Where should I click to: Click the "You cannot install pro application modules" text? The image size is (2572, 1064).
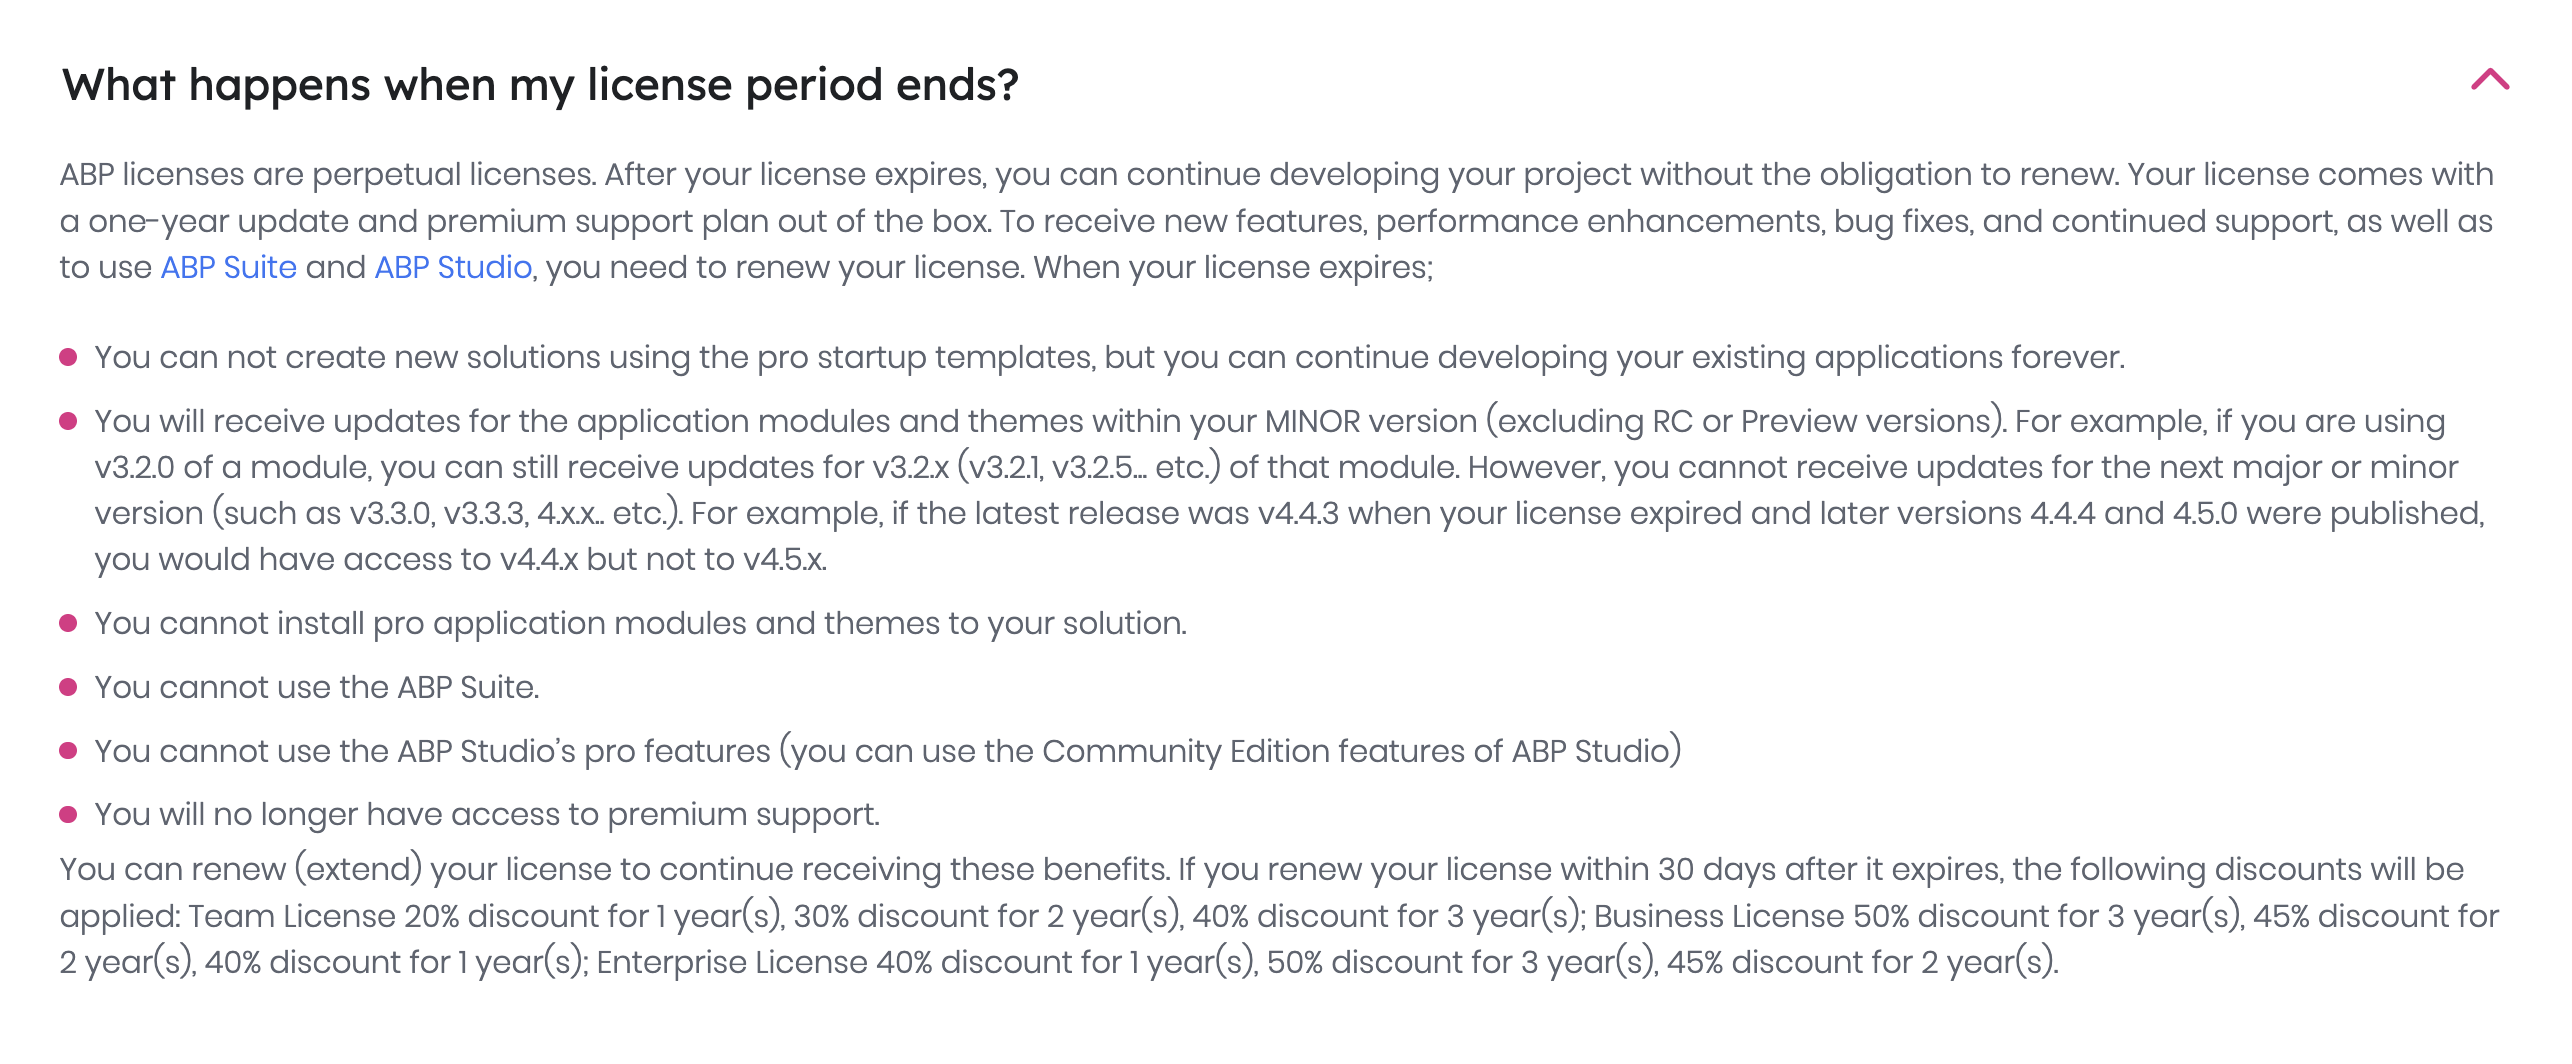coord(640,624)
